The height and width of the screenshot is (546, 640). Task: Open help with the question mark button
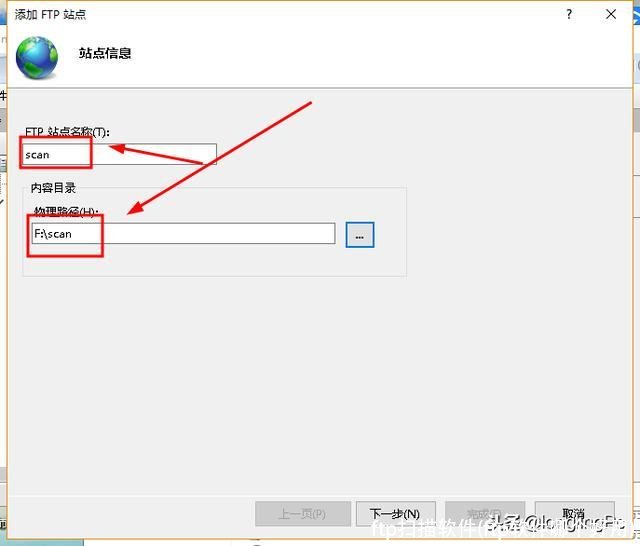(x=570, y=14)
